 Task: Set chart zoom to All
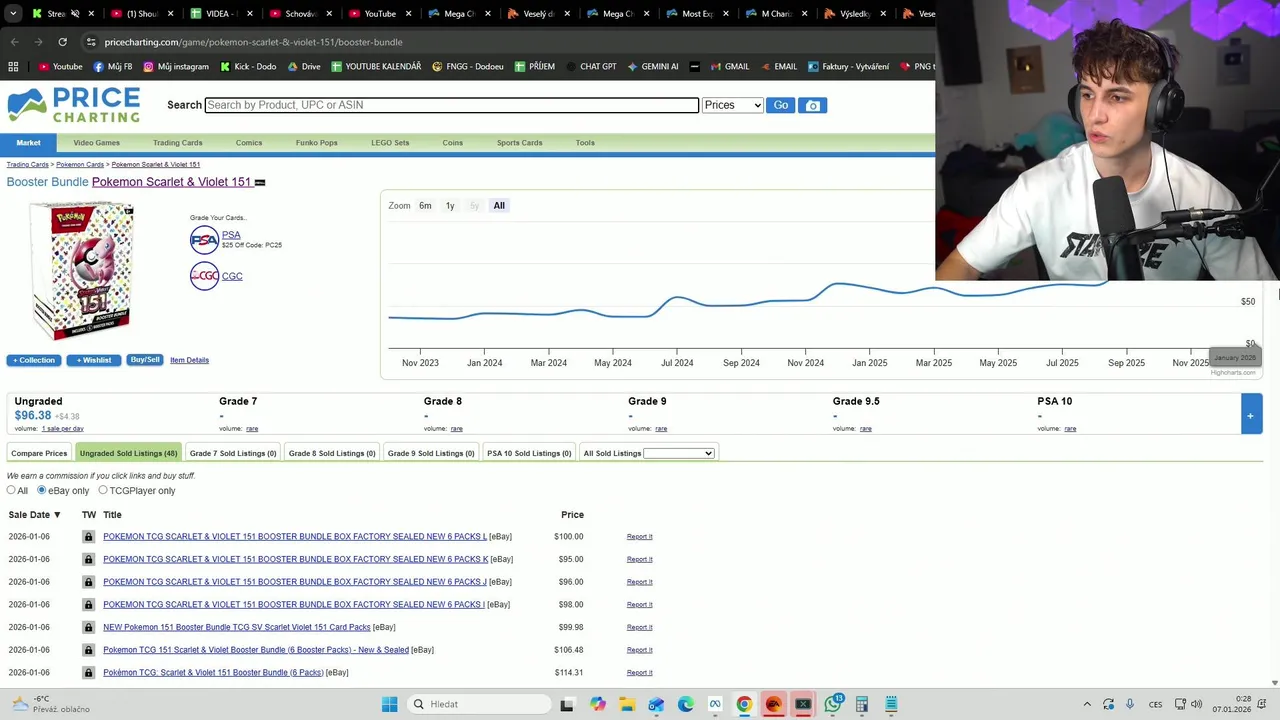coord(499,206)
